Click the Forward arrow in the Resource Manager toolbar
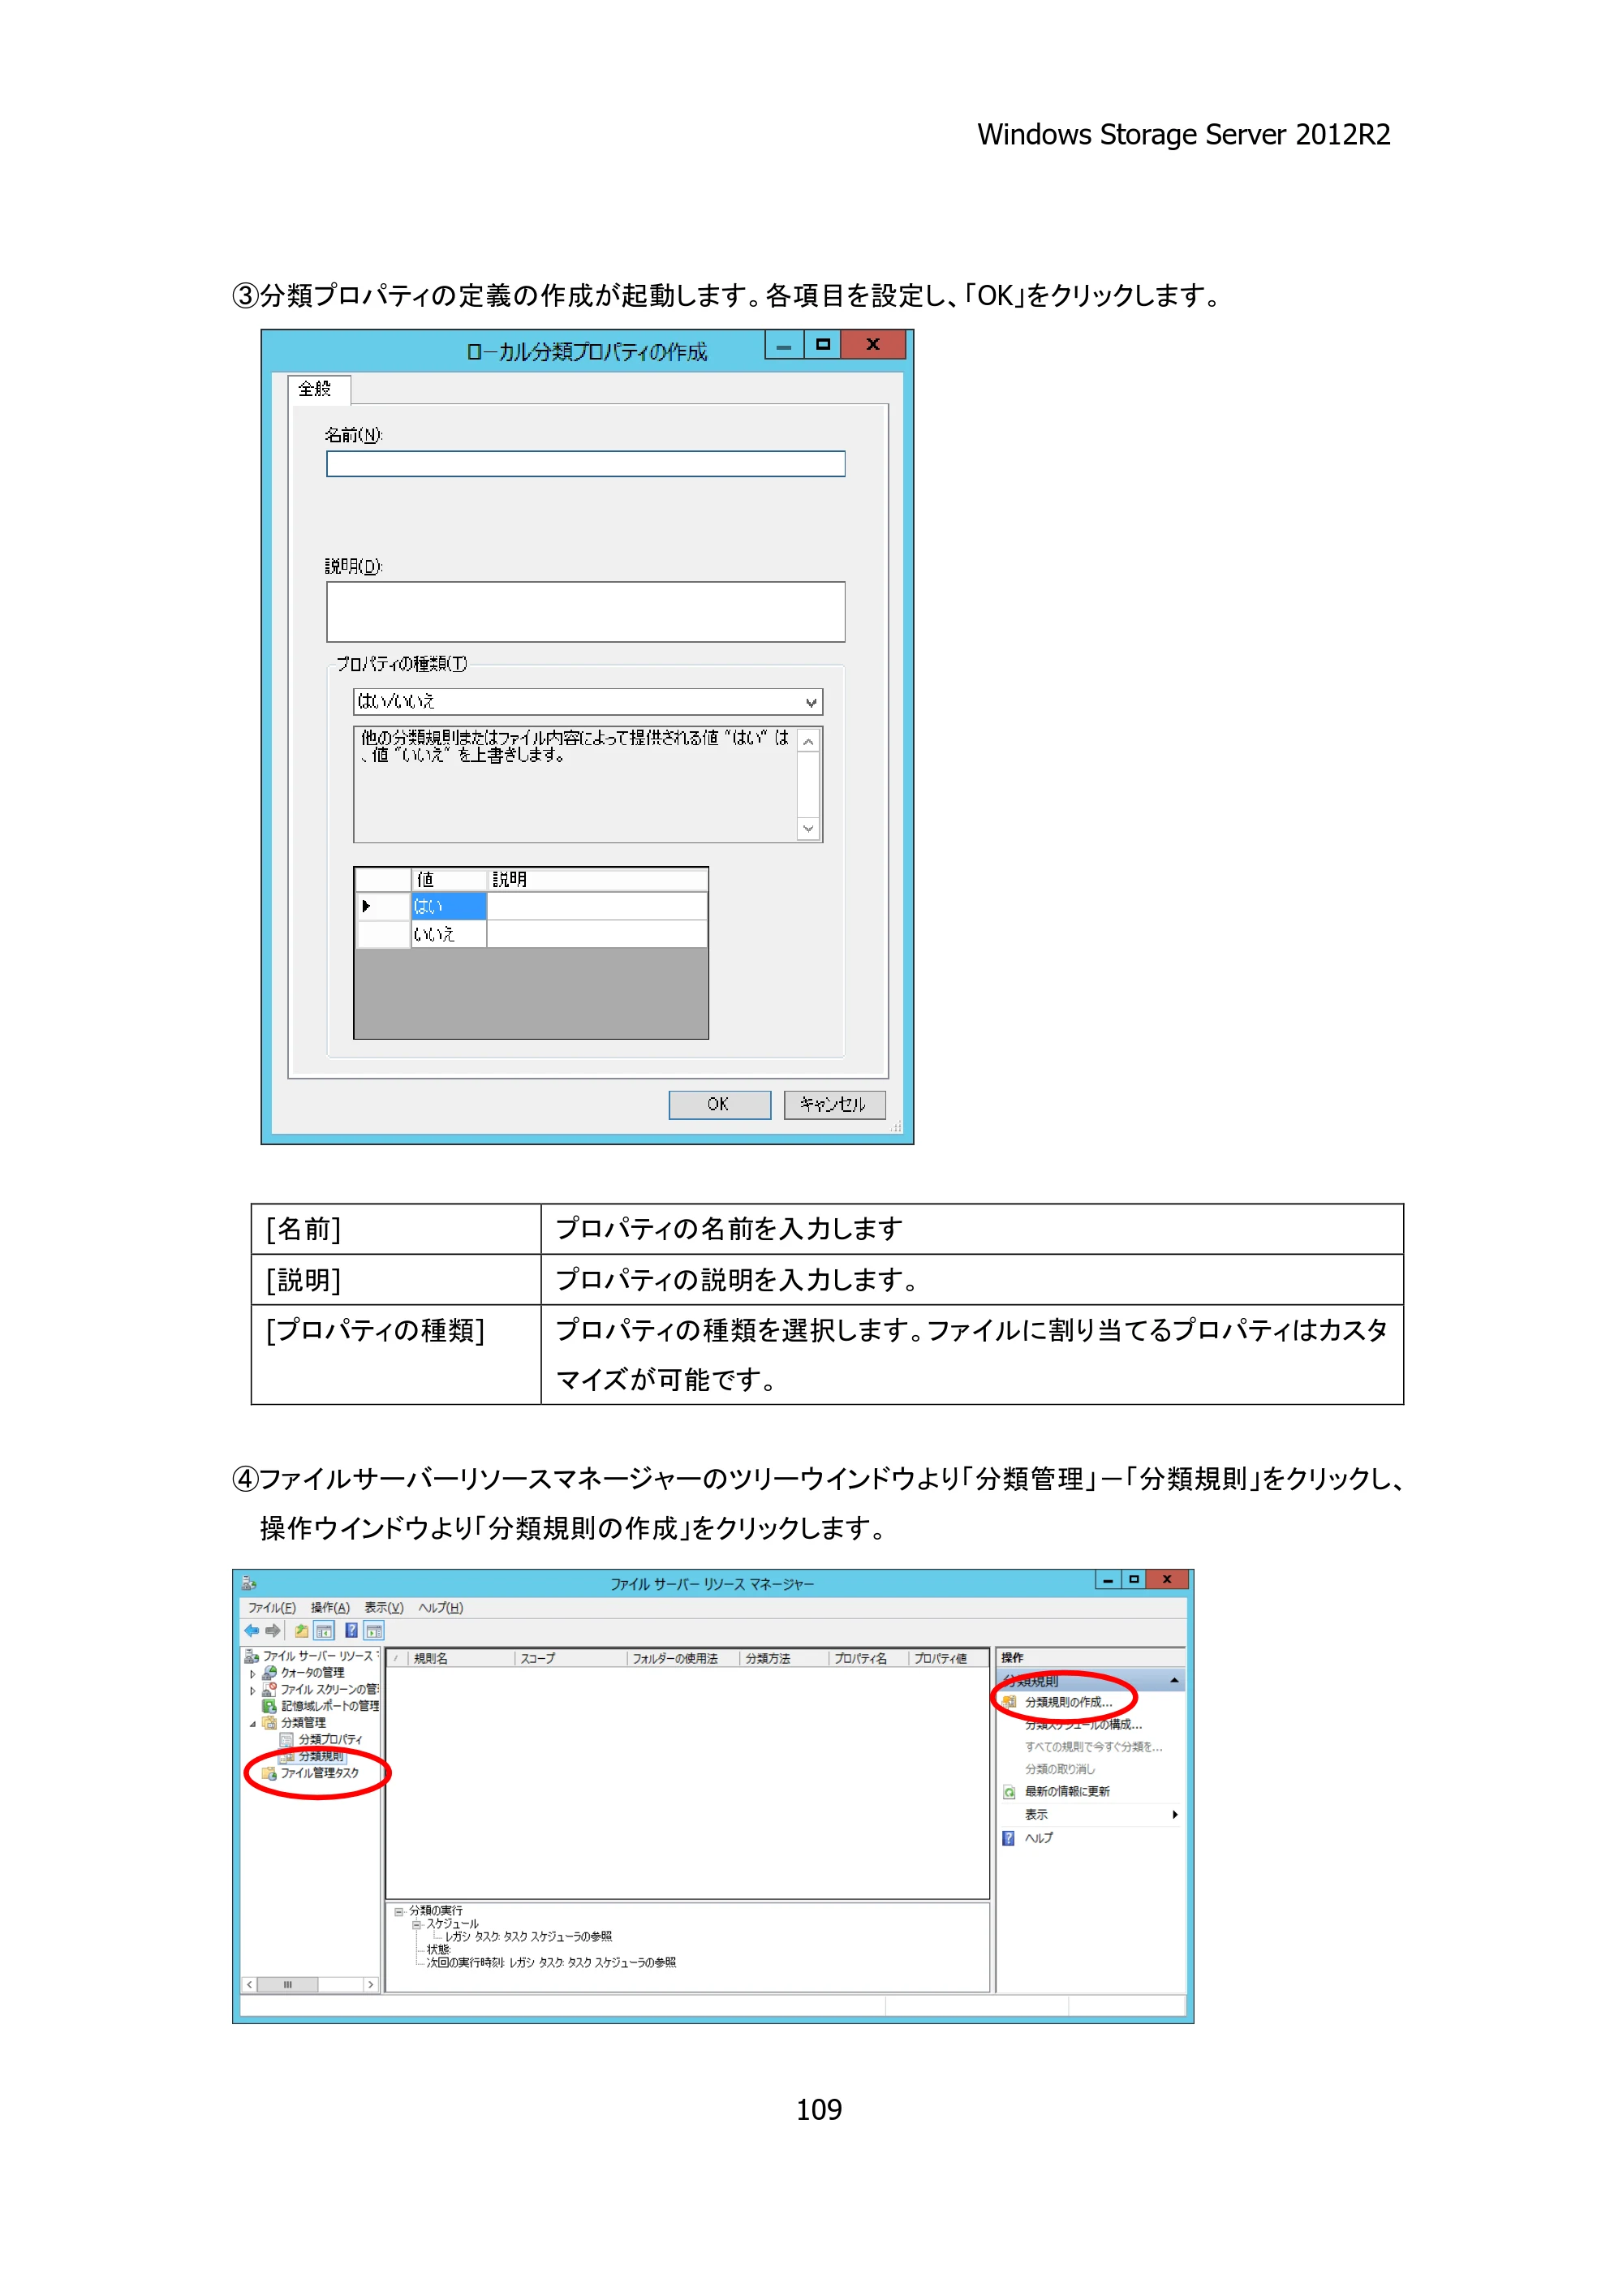The width and height of the screenshot is (1623, 2296). (x=272, y=1631)
